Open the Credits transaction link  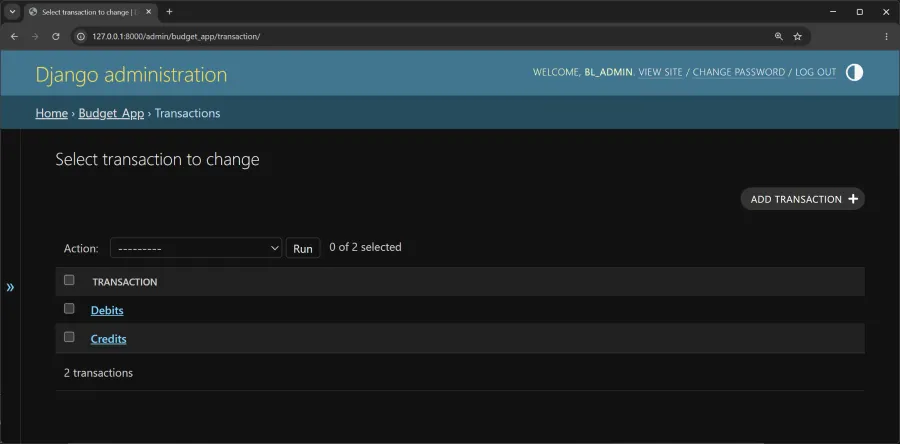108,339
